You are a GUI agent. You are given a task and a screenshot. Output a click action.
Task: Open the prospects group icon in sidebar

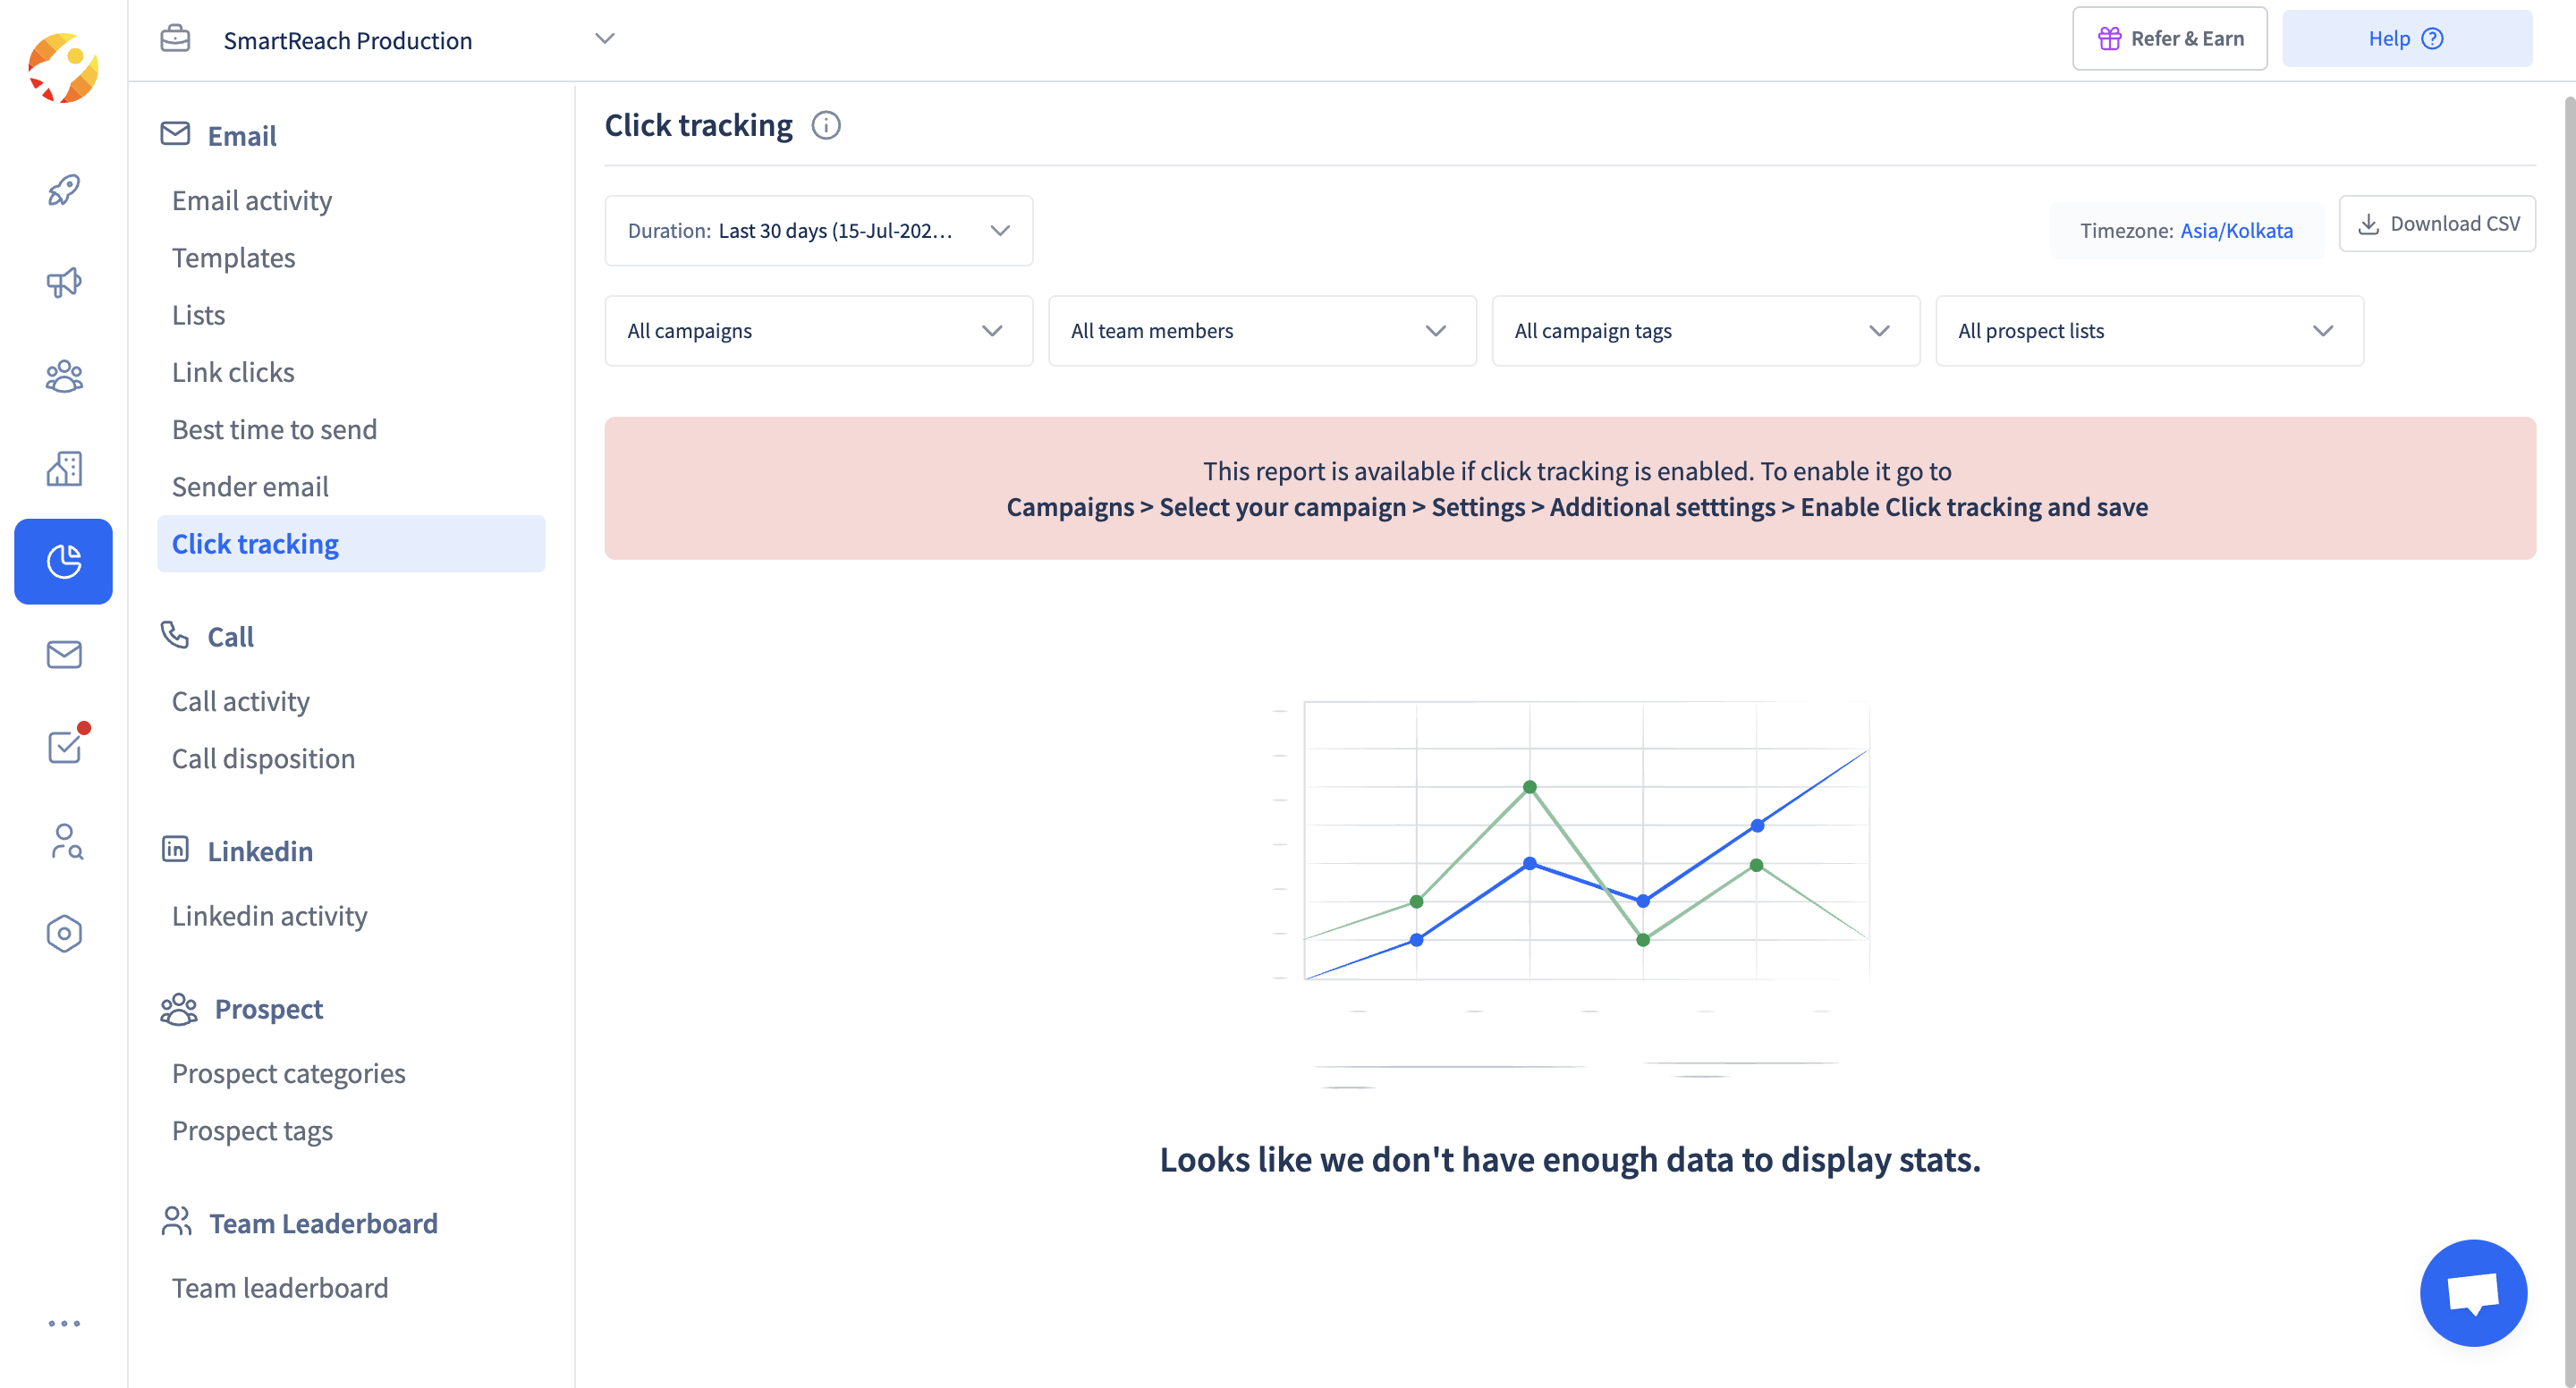point(64,376)
